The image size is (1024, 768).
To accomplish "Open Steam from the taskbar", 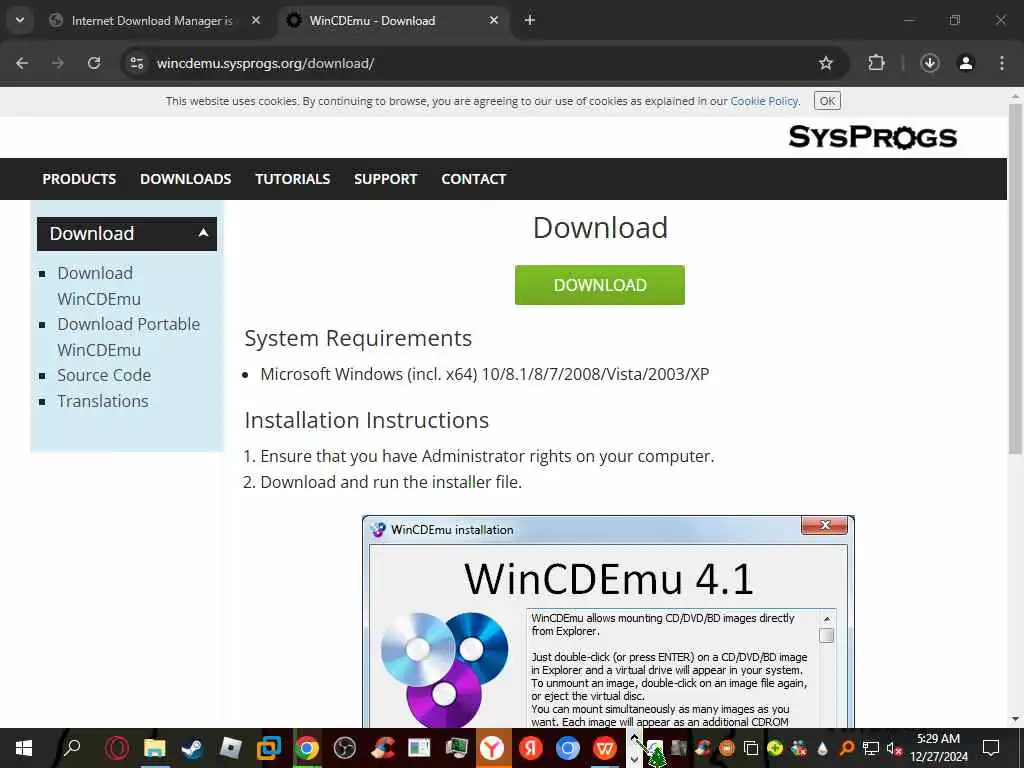I will coord(193,748).
